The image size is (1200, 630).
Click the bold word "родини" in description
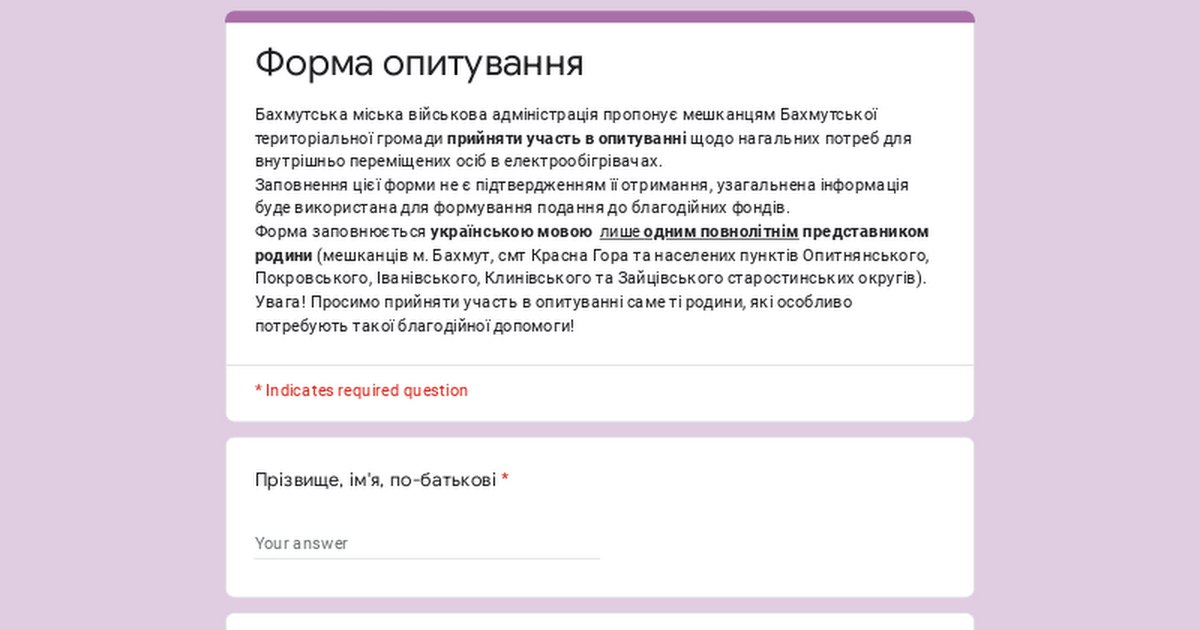[283, 255]
